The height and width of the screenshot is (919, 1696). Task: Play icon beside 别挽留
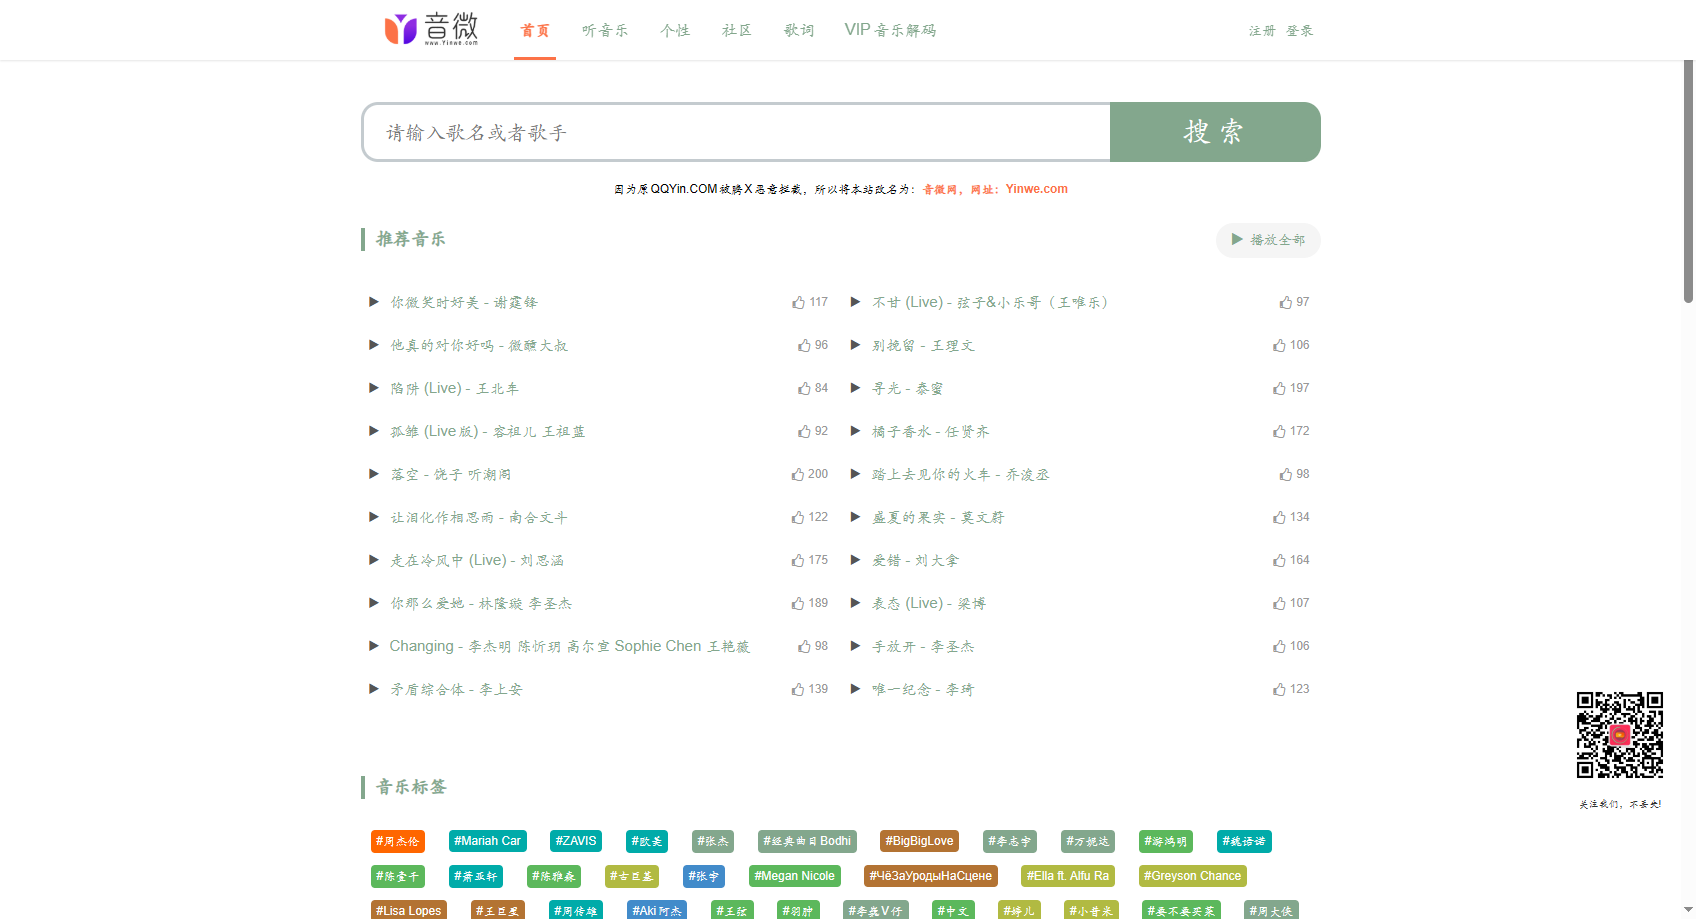click(x=855, y=345)
